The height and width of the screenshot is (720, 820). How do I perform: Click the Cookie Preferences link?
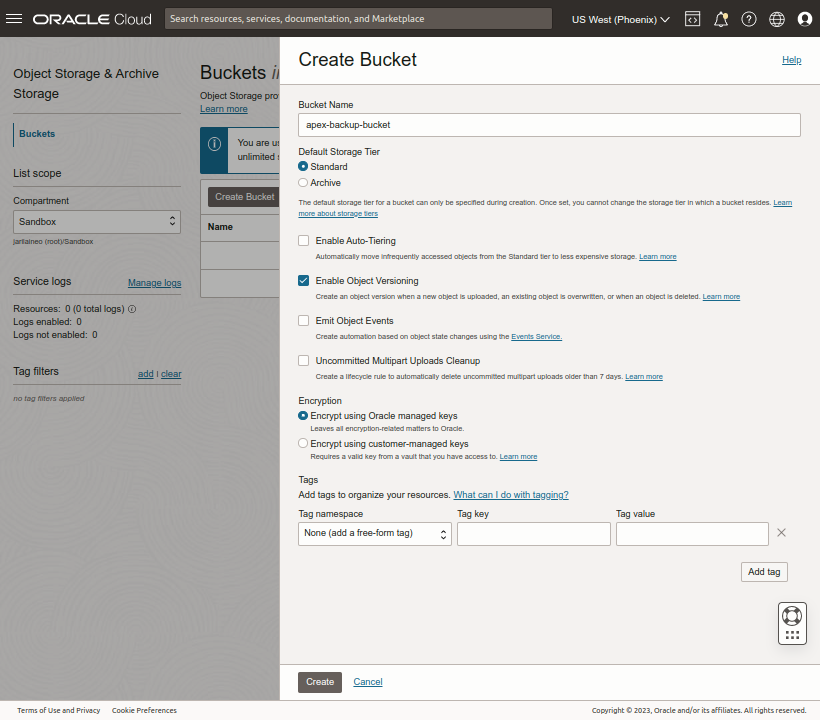coord(144,710)
